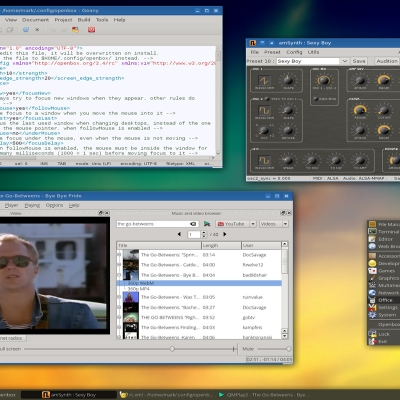The image size is (400, 400).
Task: Open the Settings submenu in Openbox menu
Action: (384, 307)
